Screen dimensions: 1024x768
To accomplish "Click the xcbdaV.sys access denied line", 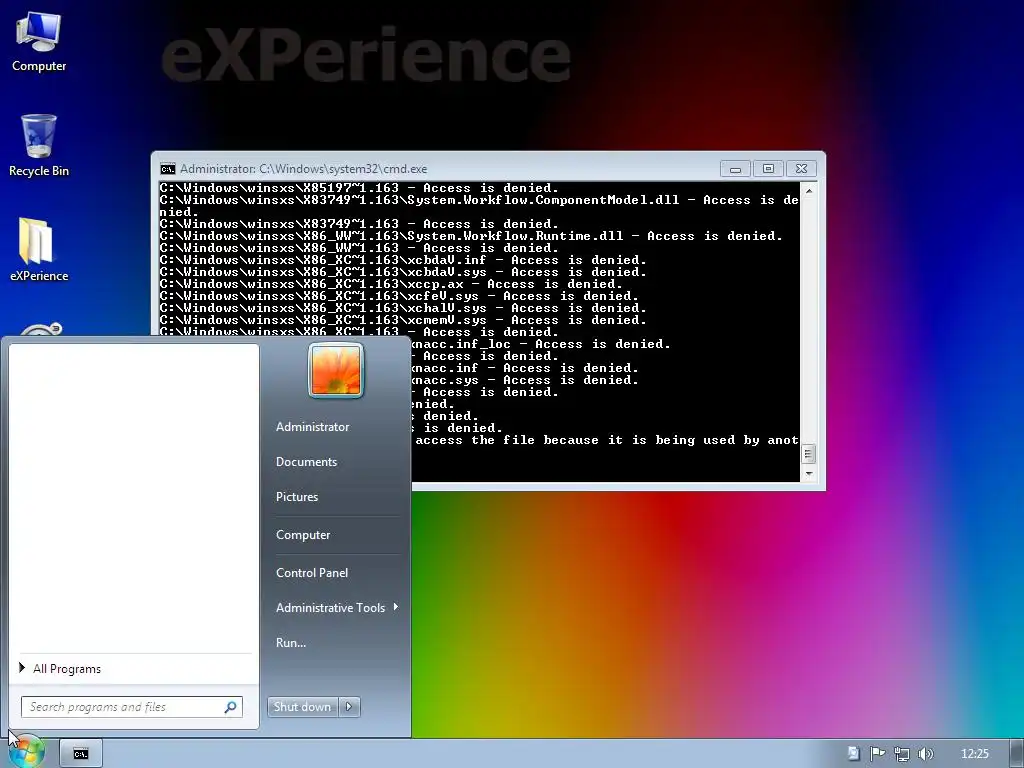I will [403, 272].
